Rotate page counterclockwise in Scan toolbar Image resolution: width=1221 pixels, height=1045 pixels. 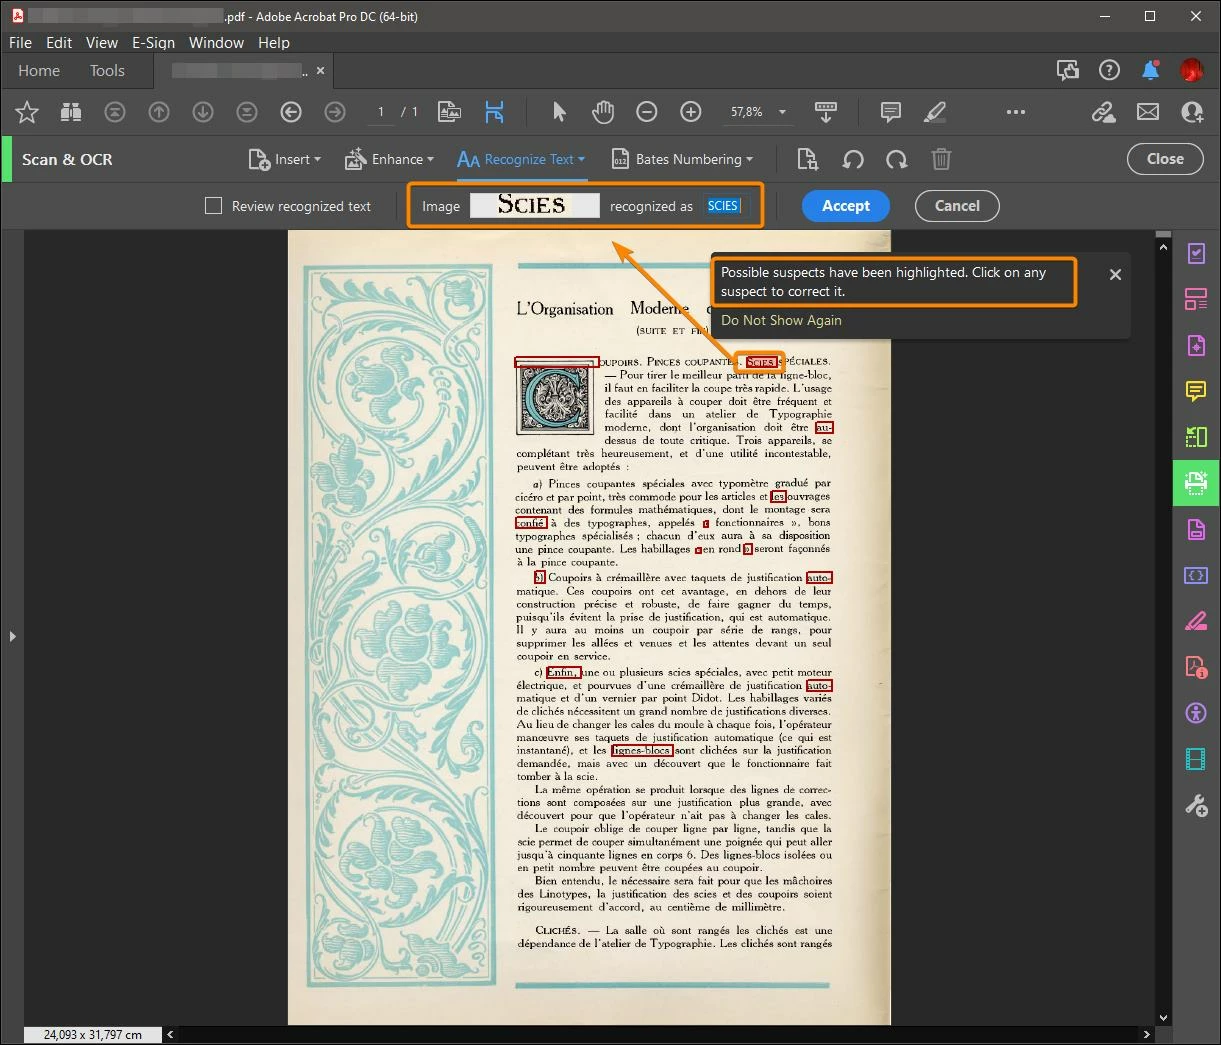(x=853, y=160)
